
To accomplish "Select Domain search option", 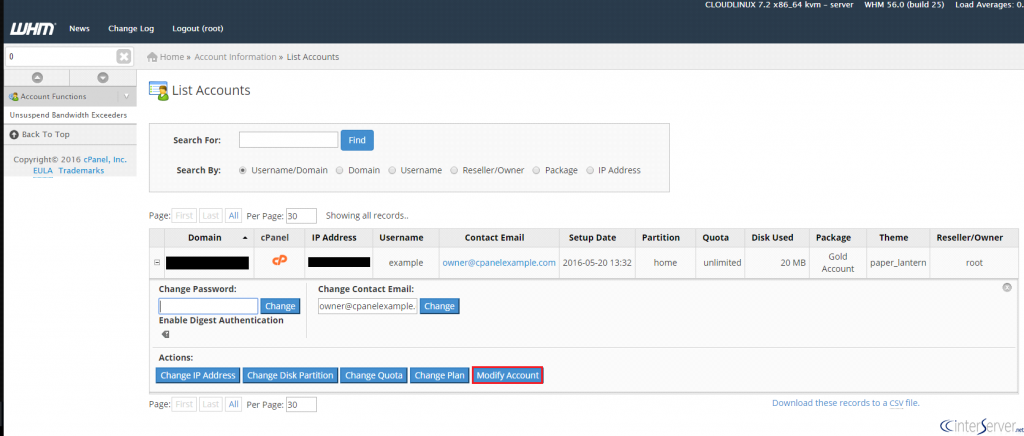I will coord(340,170).
